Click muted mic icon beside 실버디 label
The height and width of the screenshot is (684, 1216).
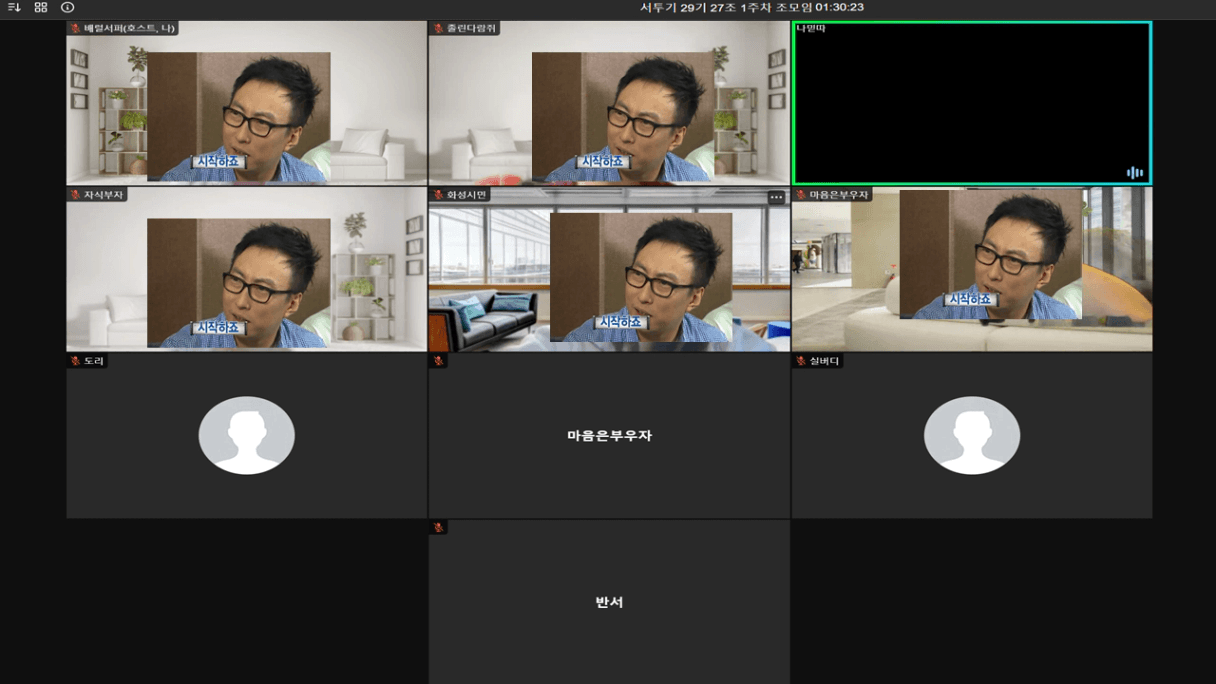click(x=801, y=361)
